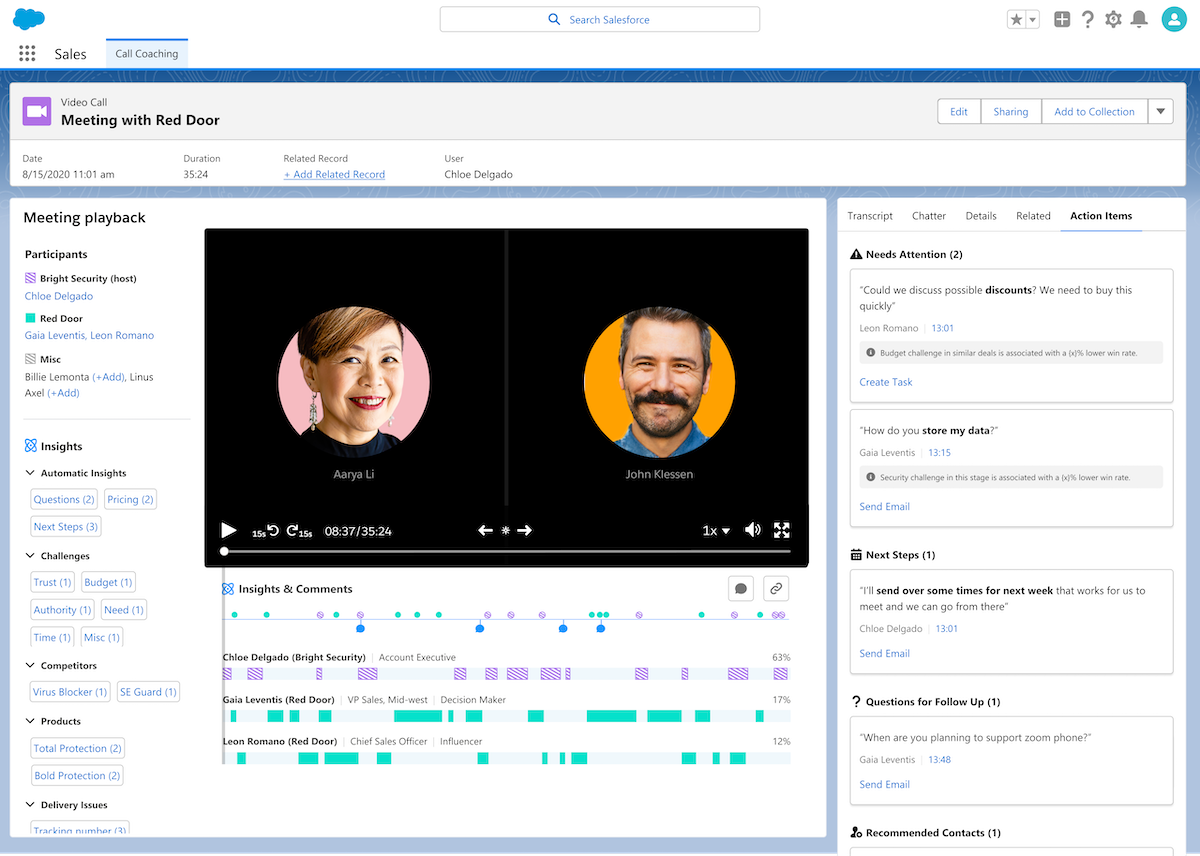Select the video call camera icon in the header

(36, 111)
